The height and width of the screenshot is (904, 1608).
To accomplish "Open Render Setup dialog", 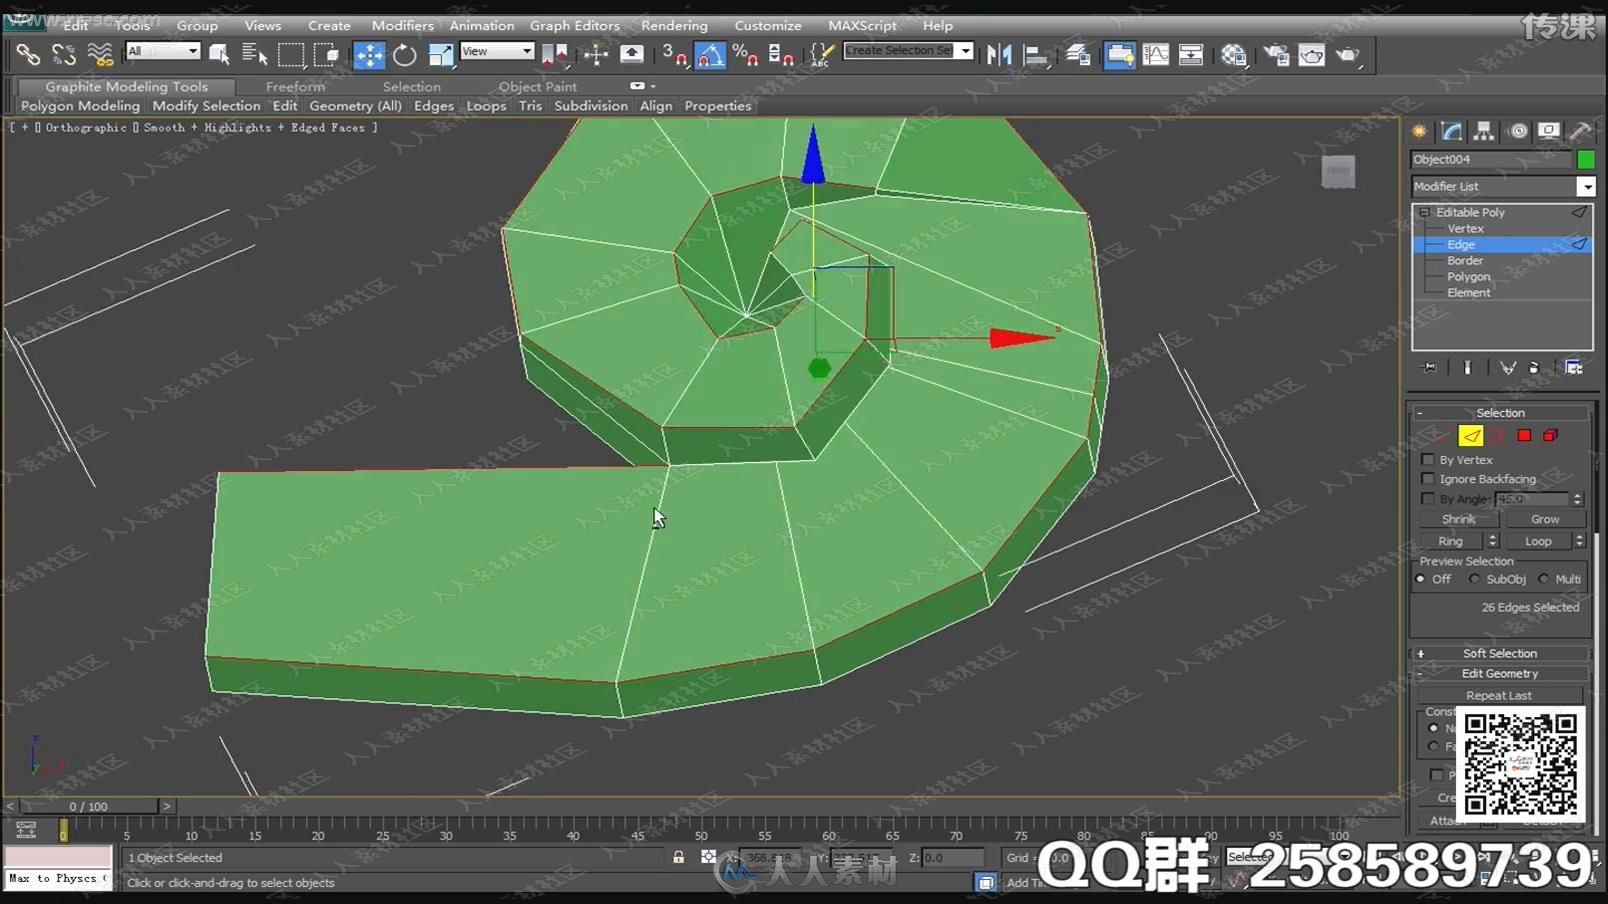I will [x=1277, y=55].
